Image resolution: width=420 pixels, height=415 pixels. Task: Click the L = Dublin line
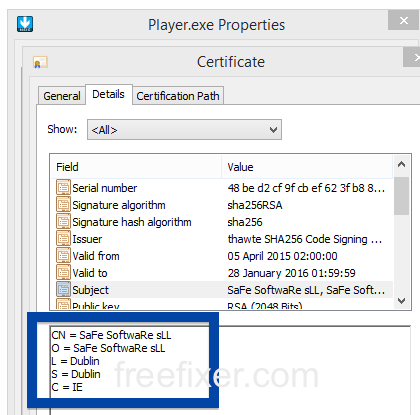click(x=75, y=361)
